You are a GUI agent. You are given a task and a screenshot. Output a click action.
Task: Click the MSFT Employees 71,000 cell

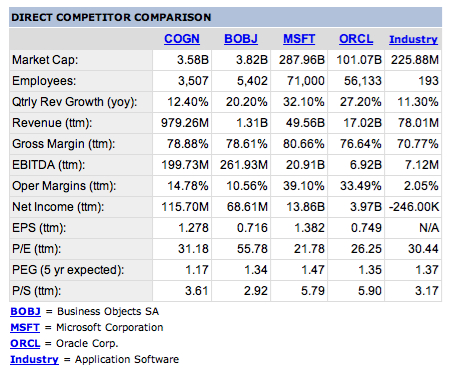click(x=299, y=81)
